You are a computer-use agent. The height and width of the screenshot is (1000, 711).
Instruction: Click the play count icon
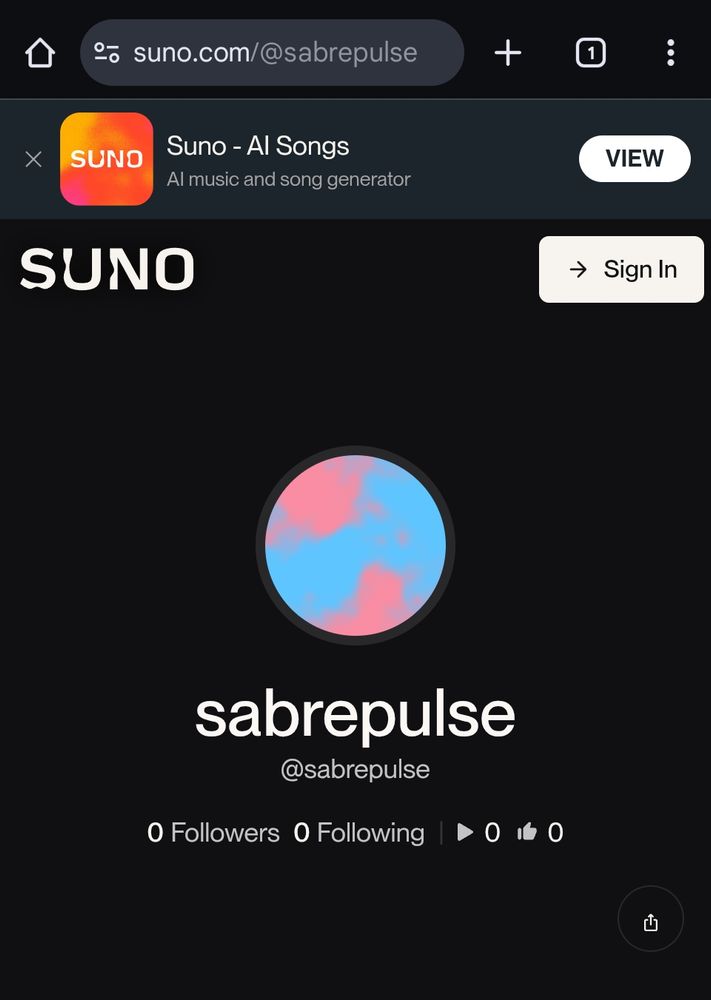(465, 832)
